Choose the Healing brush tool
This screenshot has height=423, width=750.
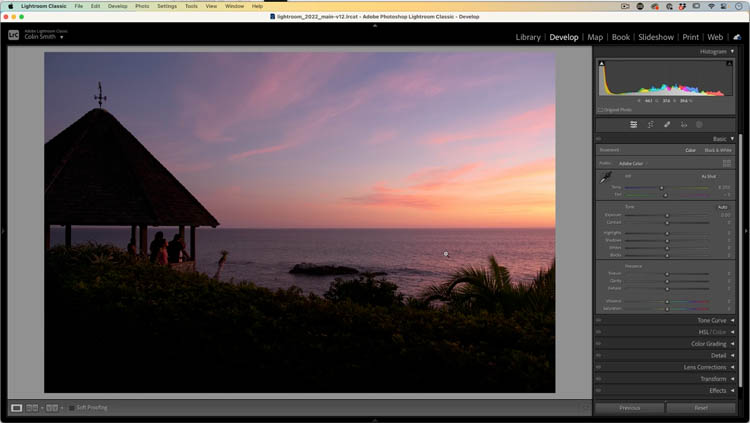(667, 125)
